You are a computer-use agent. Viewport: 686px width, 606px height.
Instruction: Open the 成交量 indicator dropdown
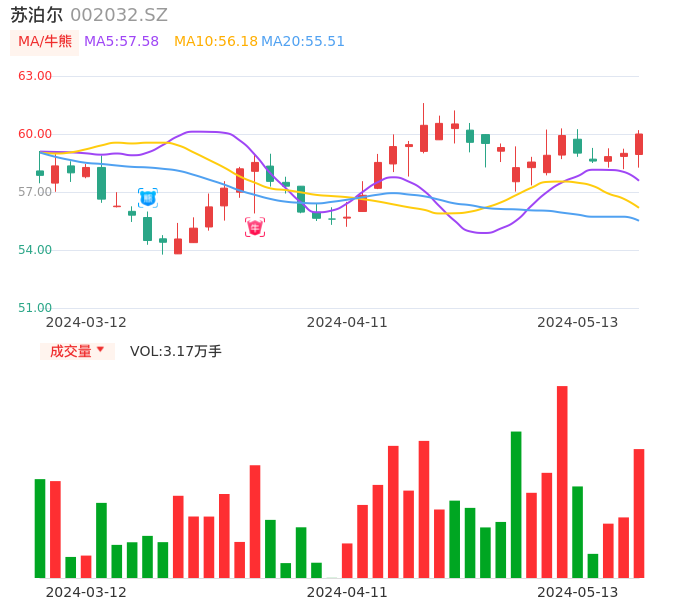pyautogui.click(x=77, y=351)
